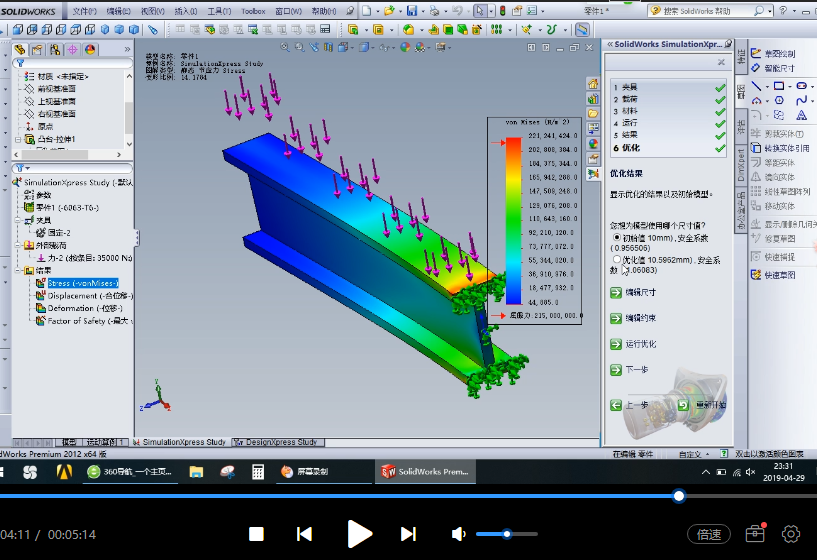Select Stress (-vonMises-) result item
This screenshot has width=817, height=560.
point(83,283)
